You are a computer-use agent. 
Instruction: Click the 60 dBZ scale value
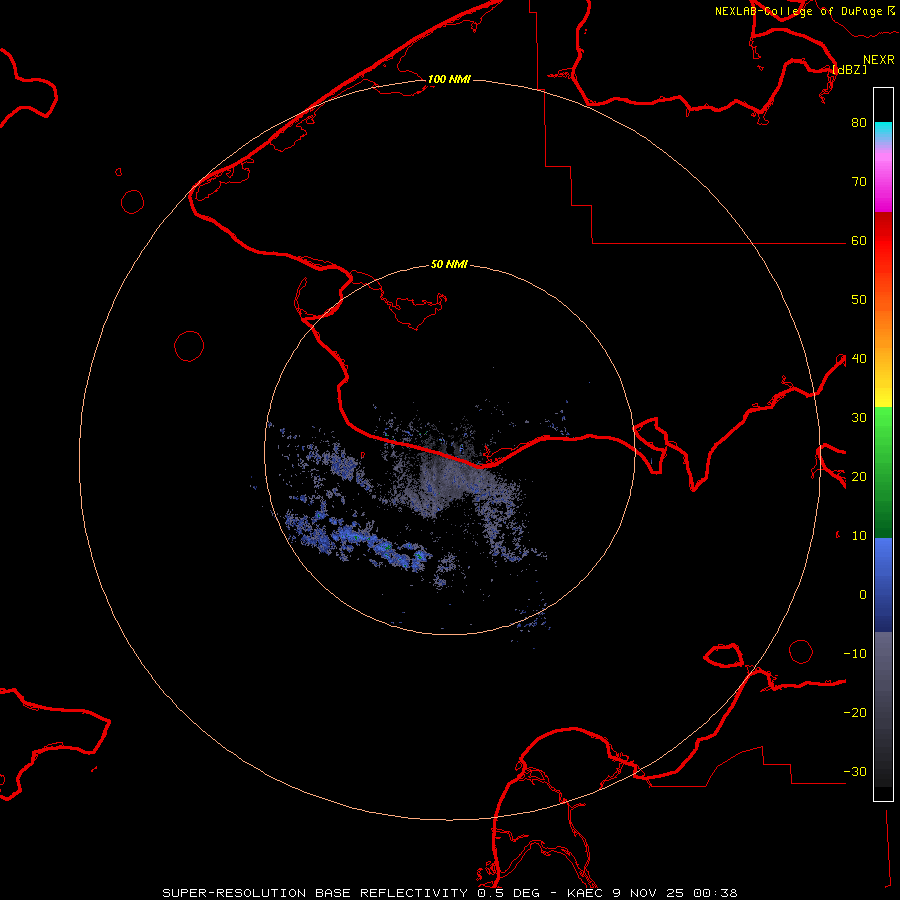859,240
